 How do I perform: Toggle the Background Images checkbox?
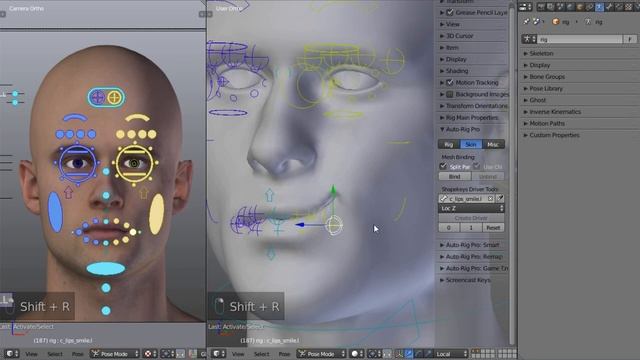(x=450, y=94)
